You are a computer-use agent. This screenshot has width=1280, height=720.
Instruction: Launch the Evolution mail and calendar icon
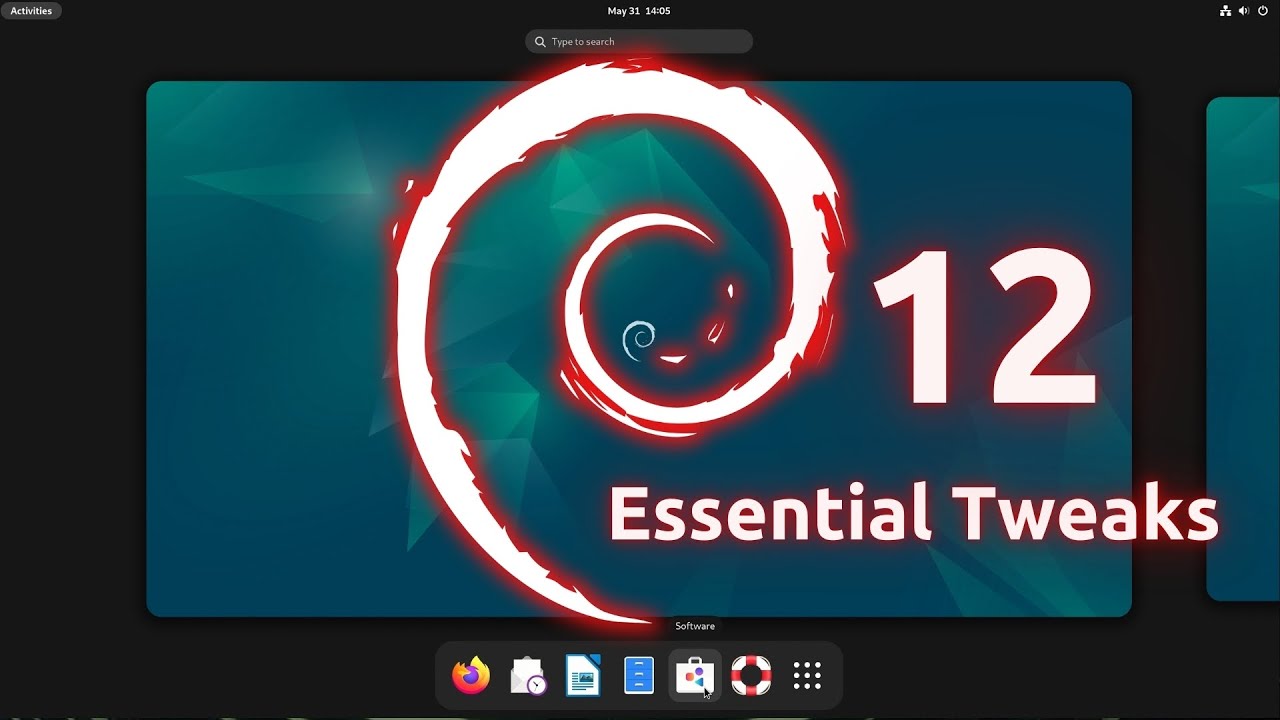527,676
